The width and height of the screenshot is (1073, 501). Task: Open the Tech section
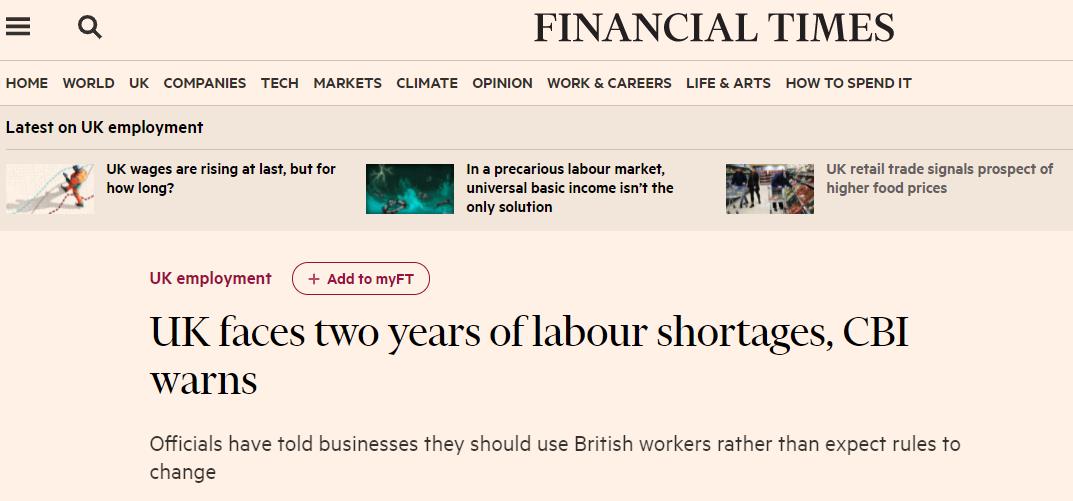pyautogui.click(x=280, y=83)
